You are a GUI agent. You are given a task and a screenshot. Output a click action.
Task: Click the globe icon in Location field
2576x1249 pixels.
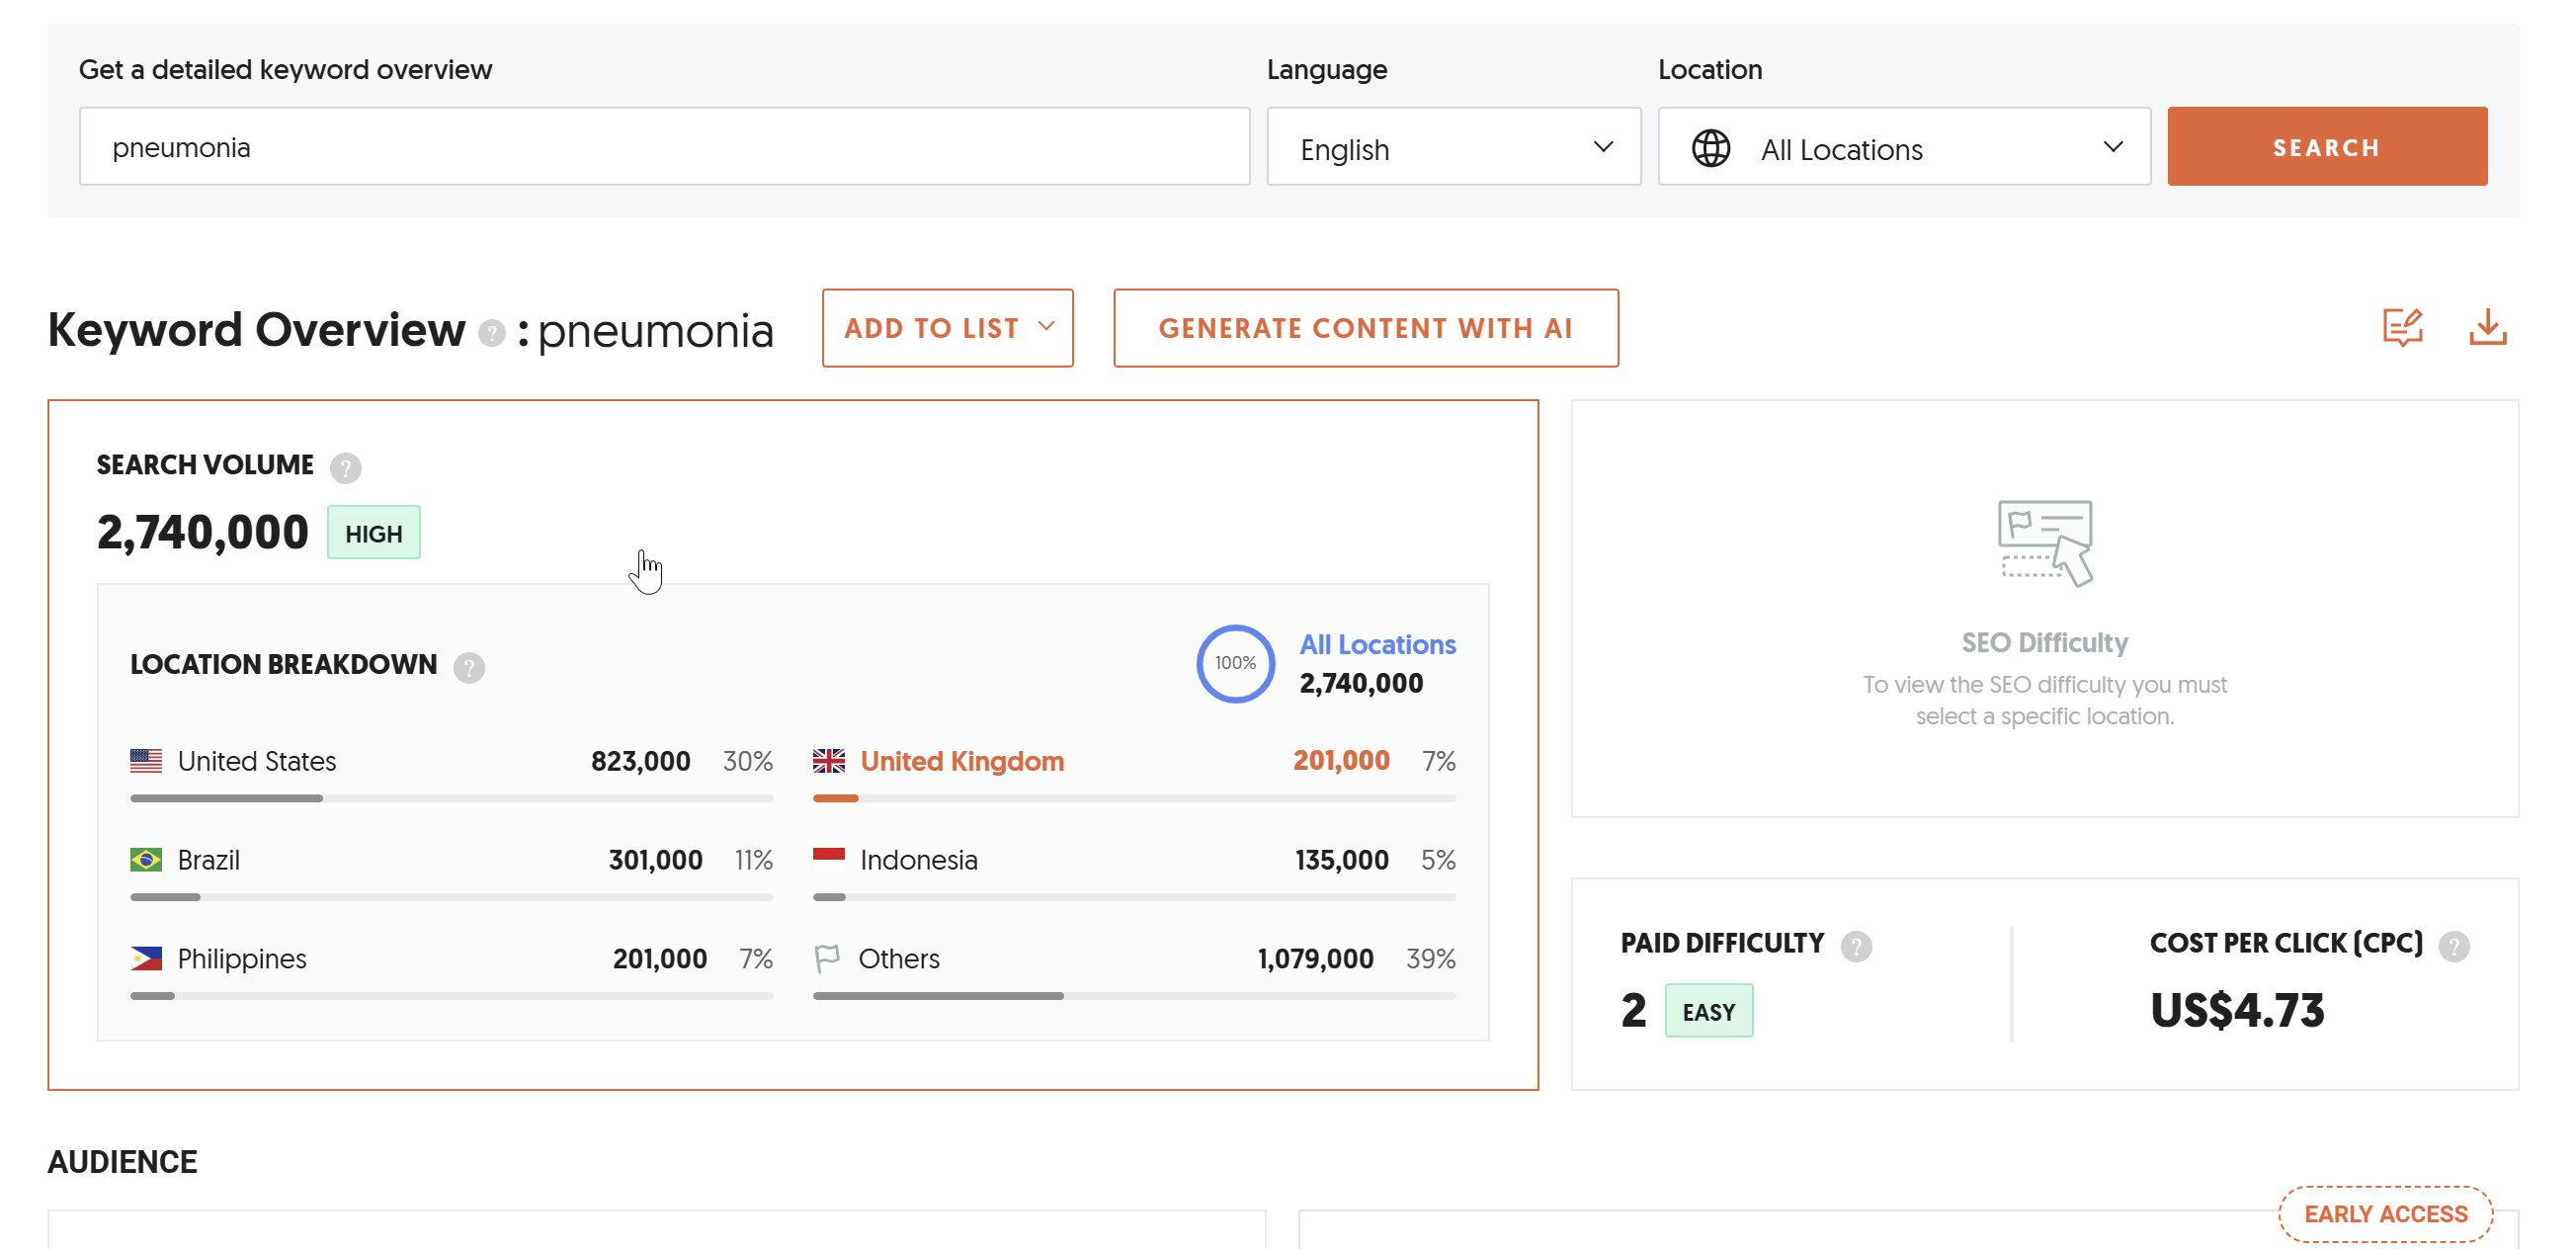(x=1711, y=148)
